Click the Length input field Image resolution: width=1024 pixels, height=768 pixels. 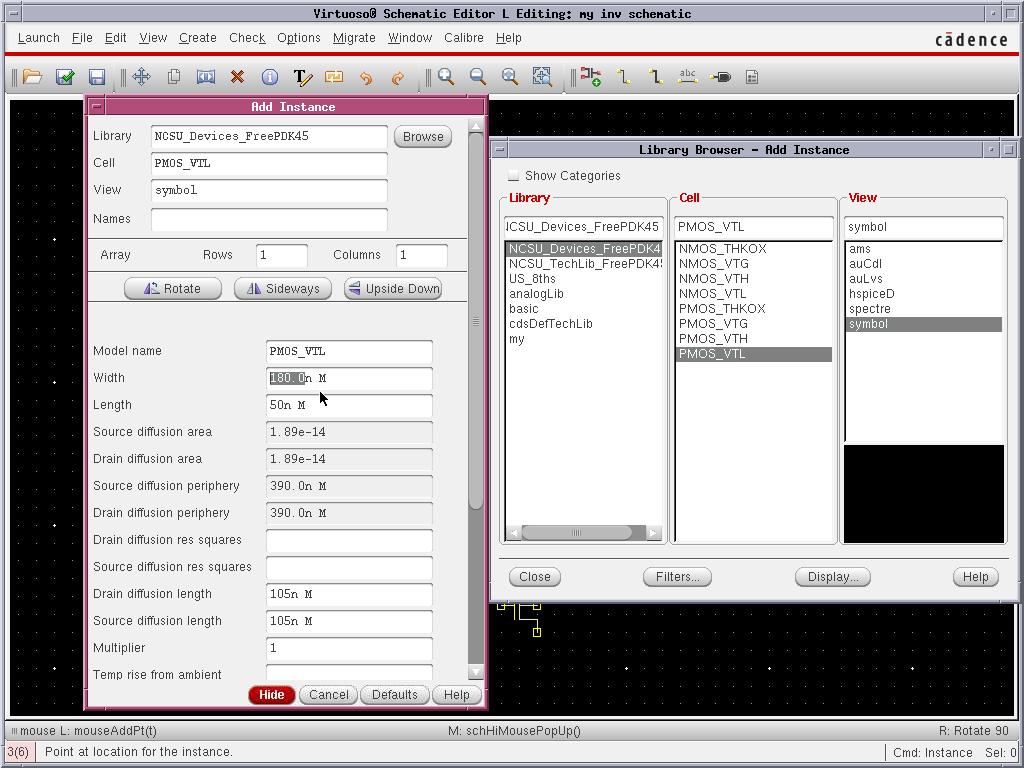[349, 405]
